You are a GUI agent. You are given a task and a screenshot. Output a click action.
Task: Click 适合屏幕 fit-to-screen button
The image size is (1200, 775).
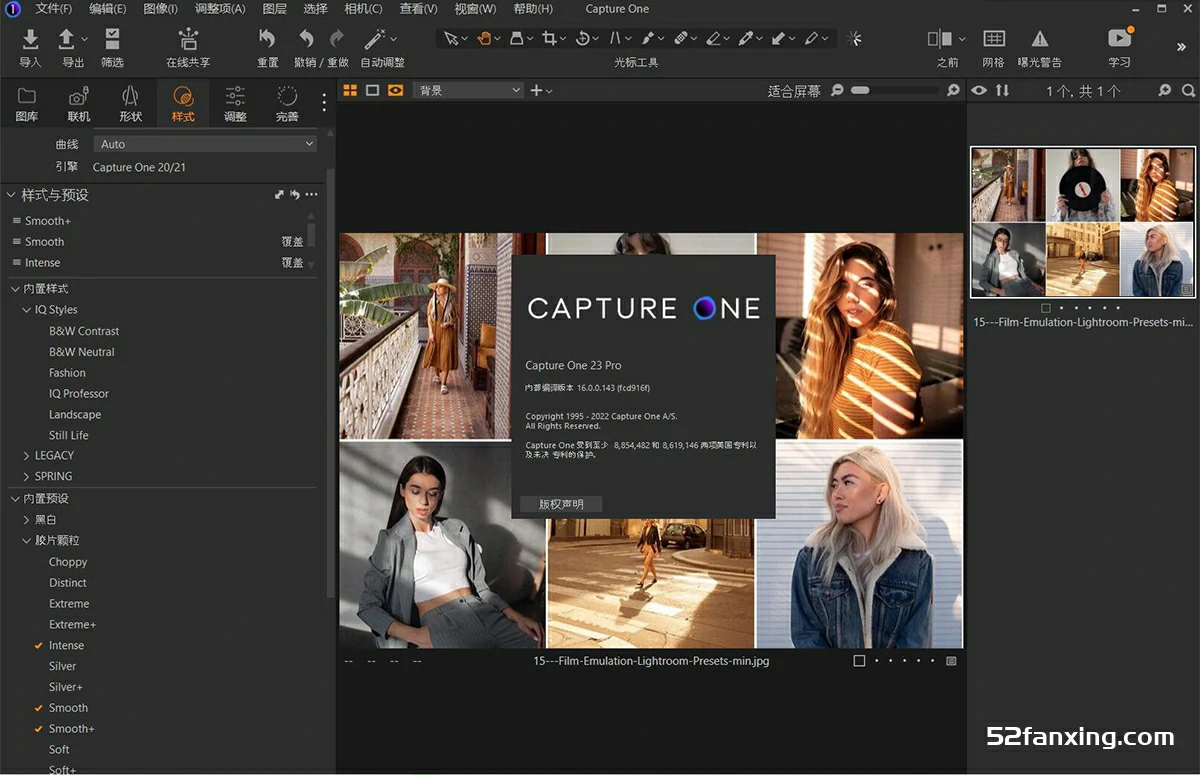pyautogui.click(x=794, y=91)
